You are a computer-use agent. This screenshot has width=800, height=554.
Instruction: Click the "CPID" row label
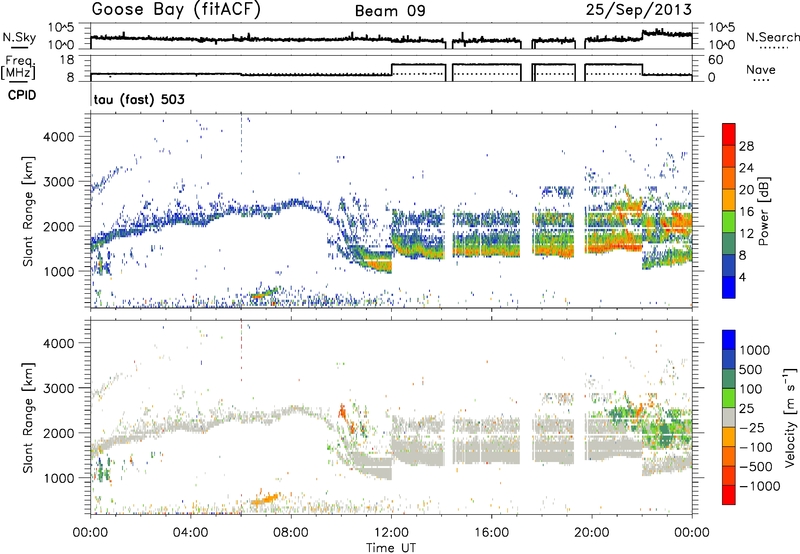[22, 95]
